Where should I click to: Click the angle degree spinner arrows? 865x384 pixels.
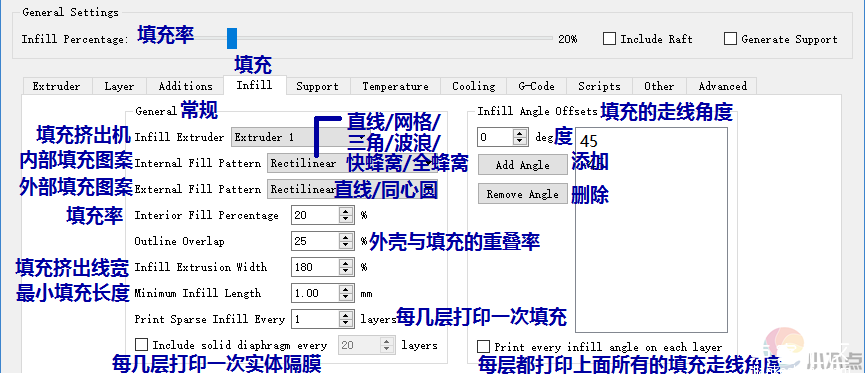[520, 137]
